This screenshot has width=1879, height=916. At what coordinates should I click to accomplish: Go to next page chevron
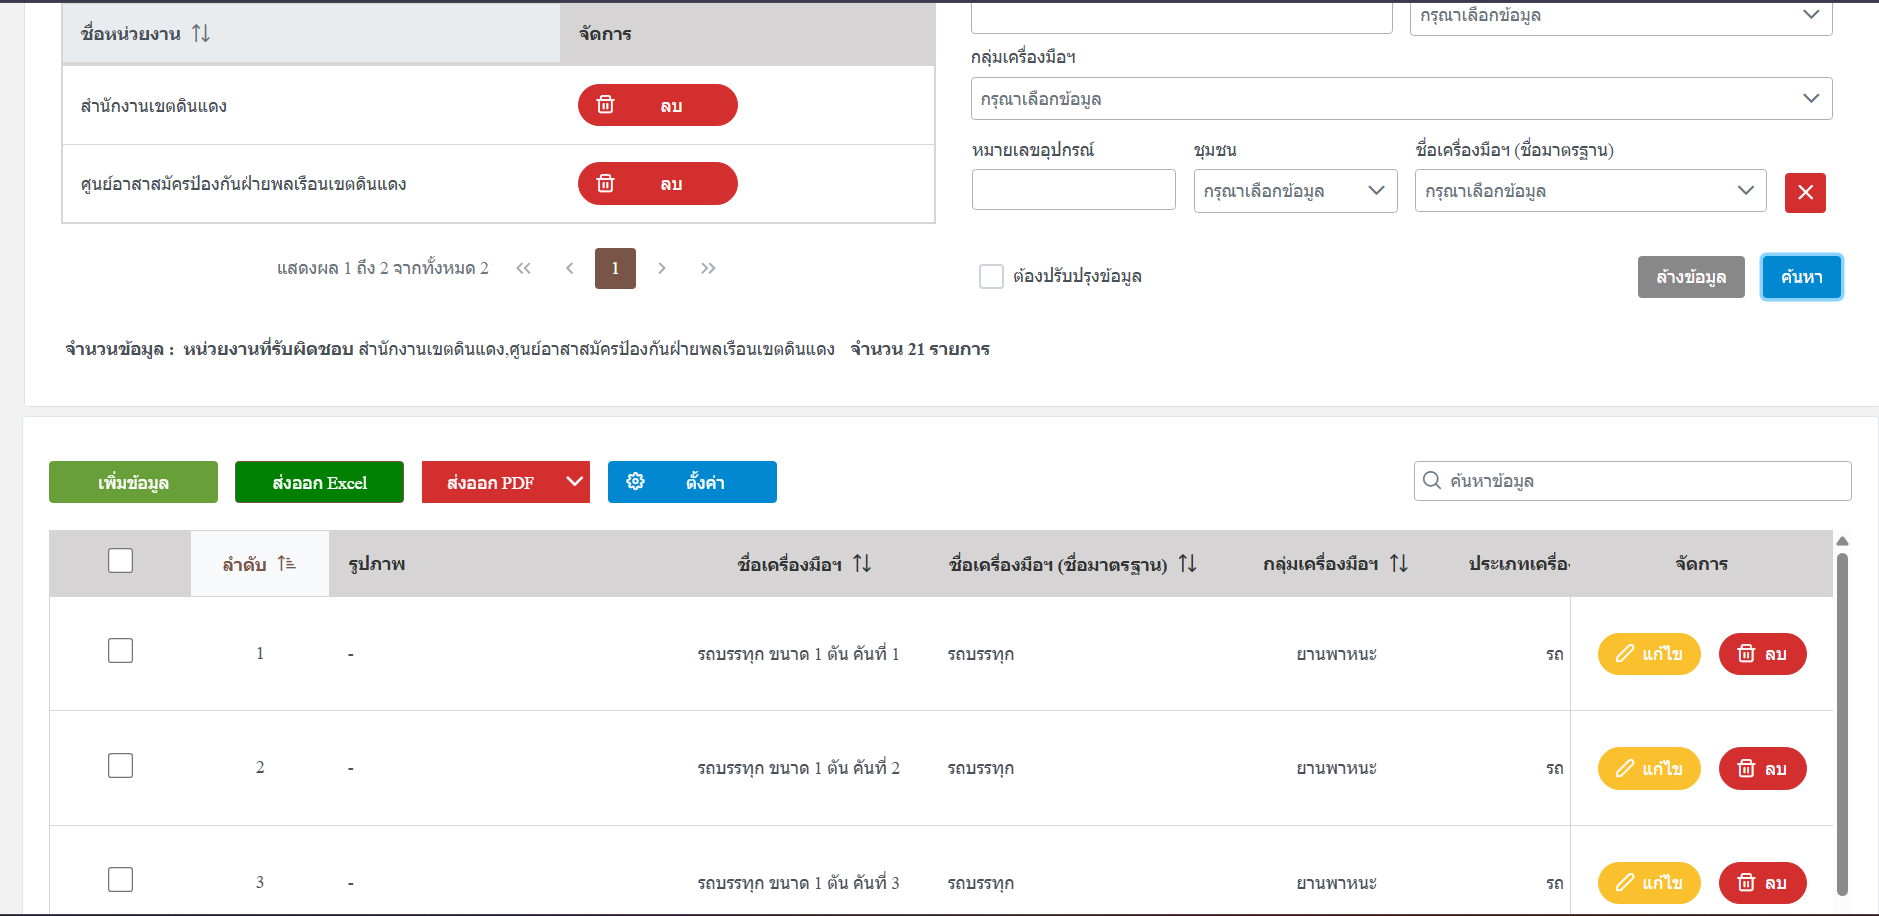click(x=662, y=268)
